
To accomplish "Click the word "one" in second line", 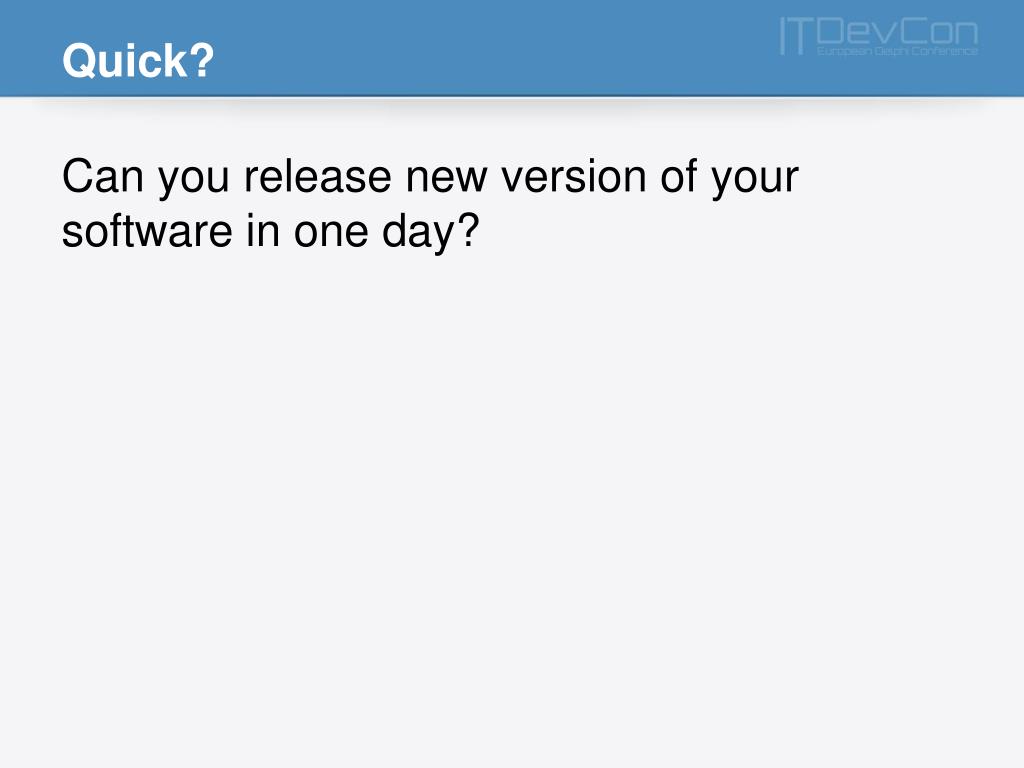I will (331, 234).
